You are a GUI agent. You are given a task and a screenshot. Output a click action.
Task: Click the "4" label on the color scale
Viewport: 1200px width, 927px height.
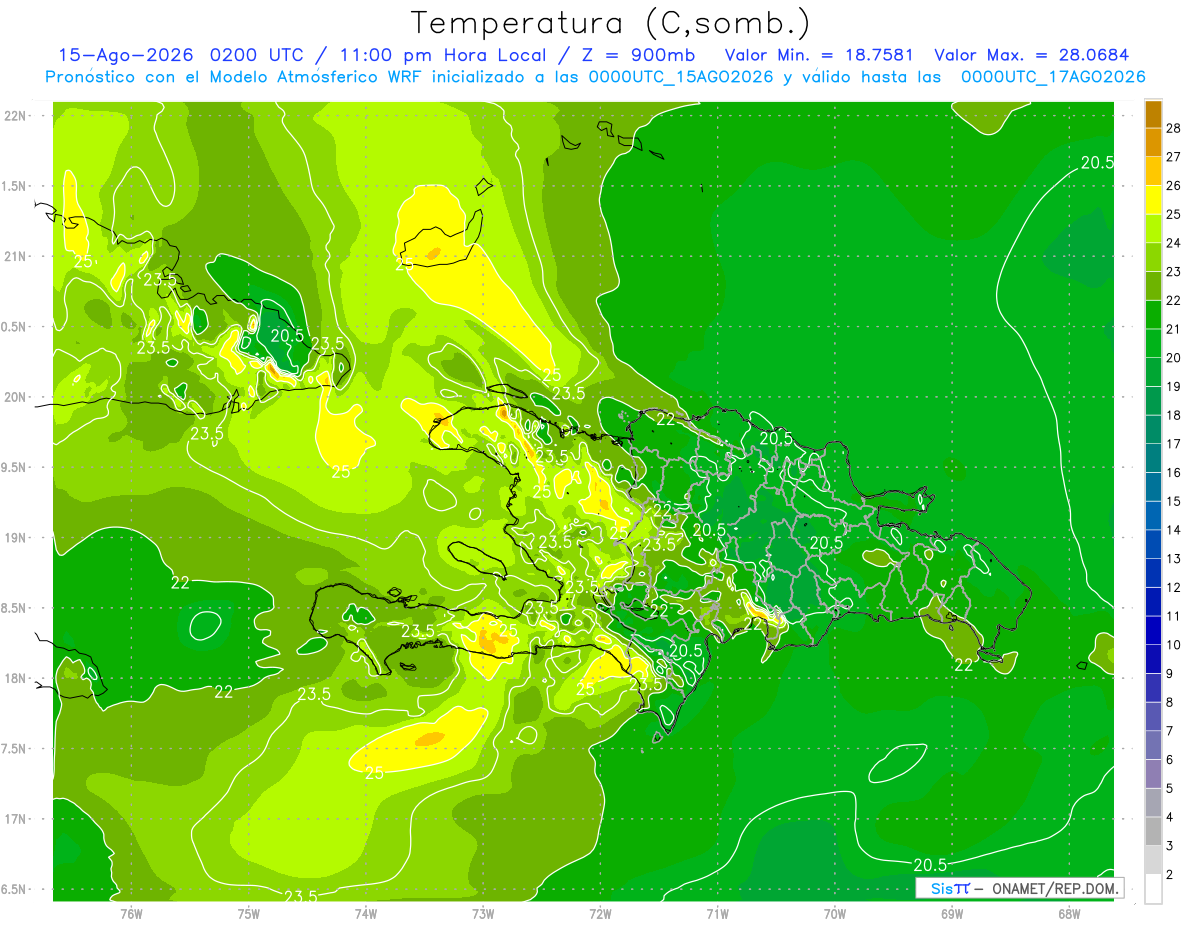point(1170,817)
